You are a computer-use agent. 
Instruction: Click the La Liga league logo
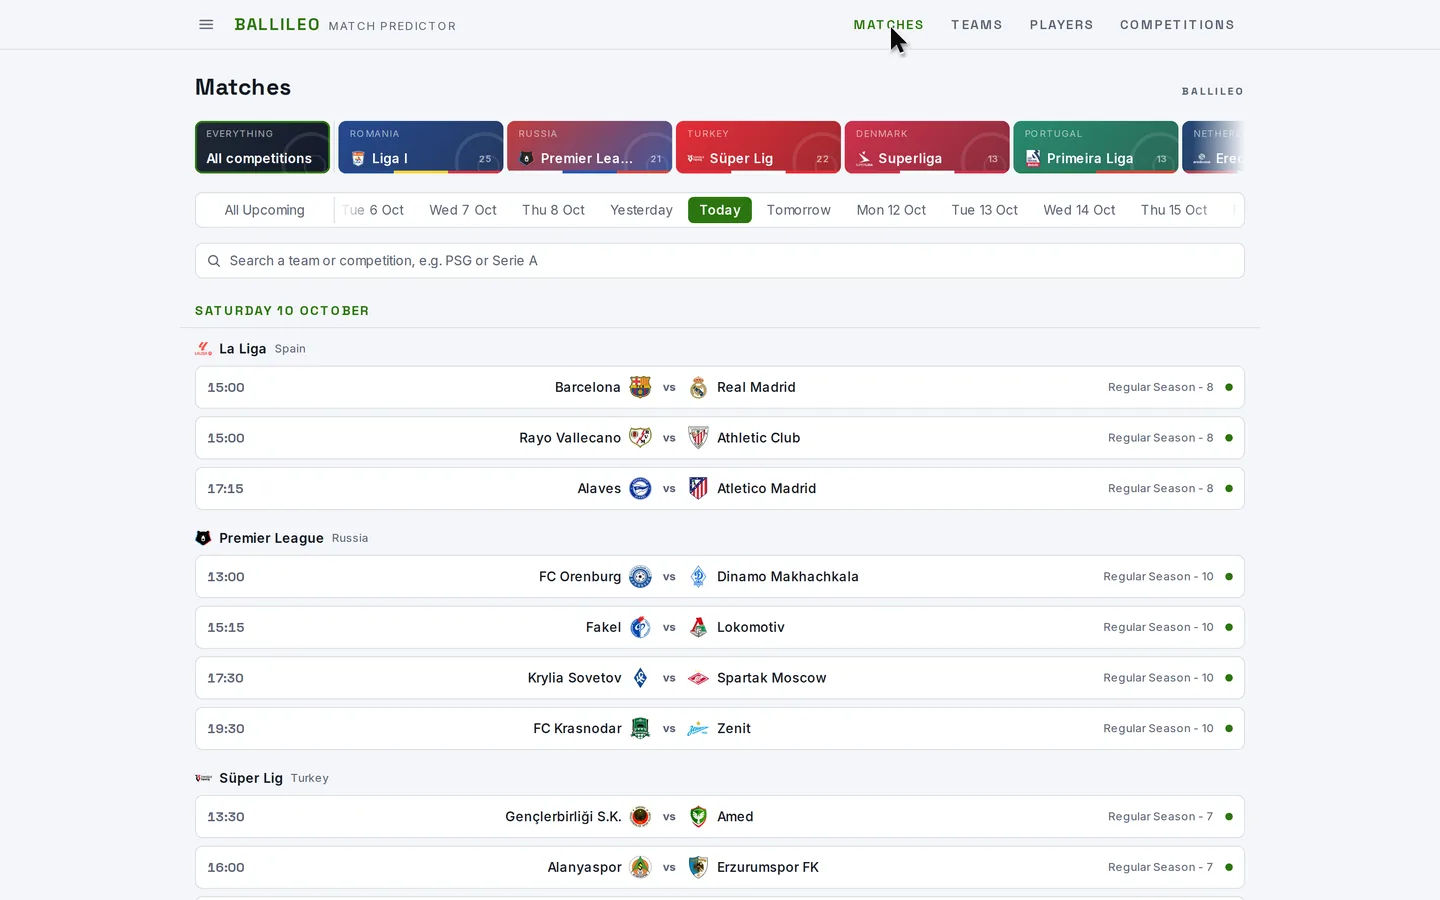(203, 349)
